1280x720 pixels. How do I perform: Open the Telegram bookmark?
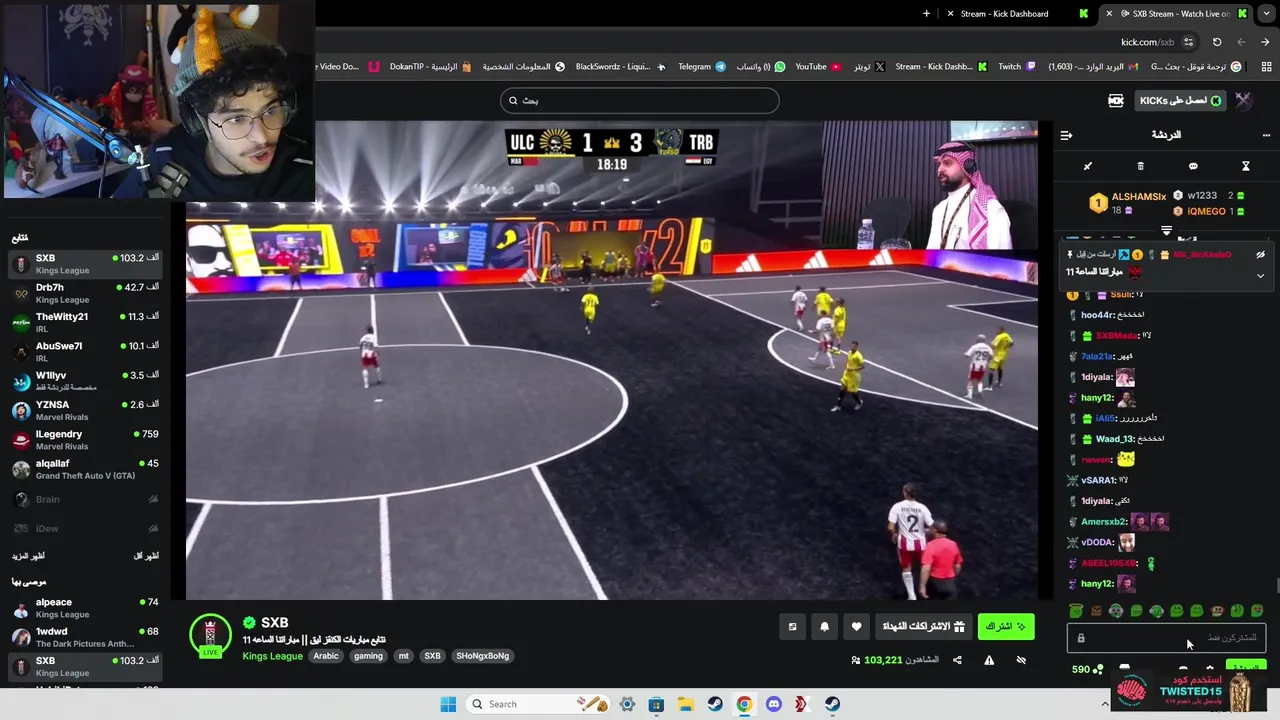(x=702, y=67)
